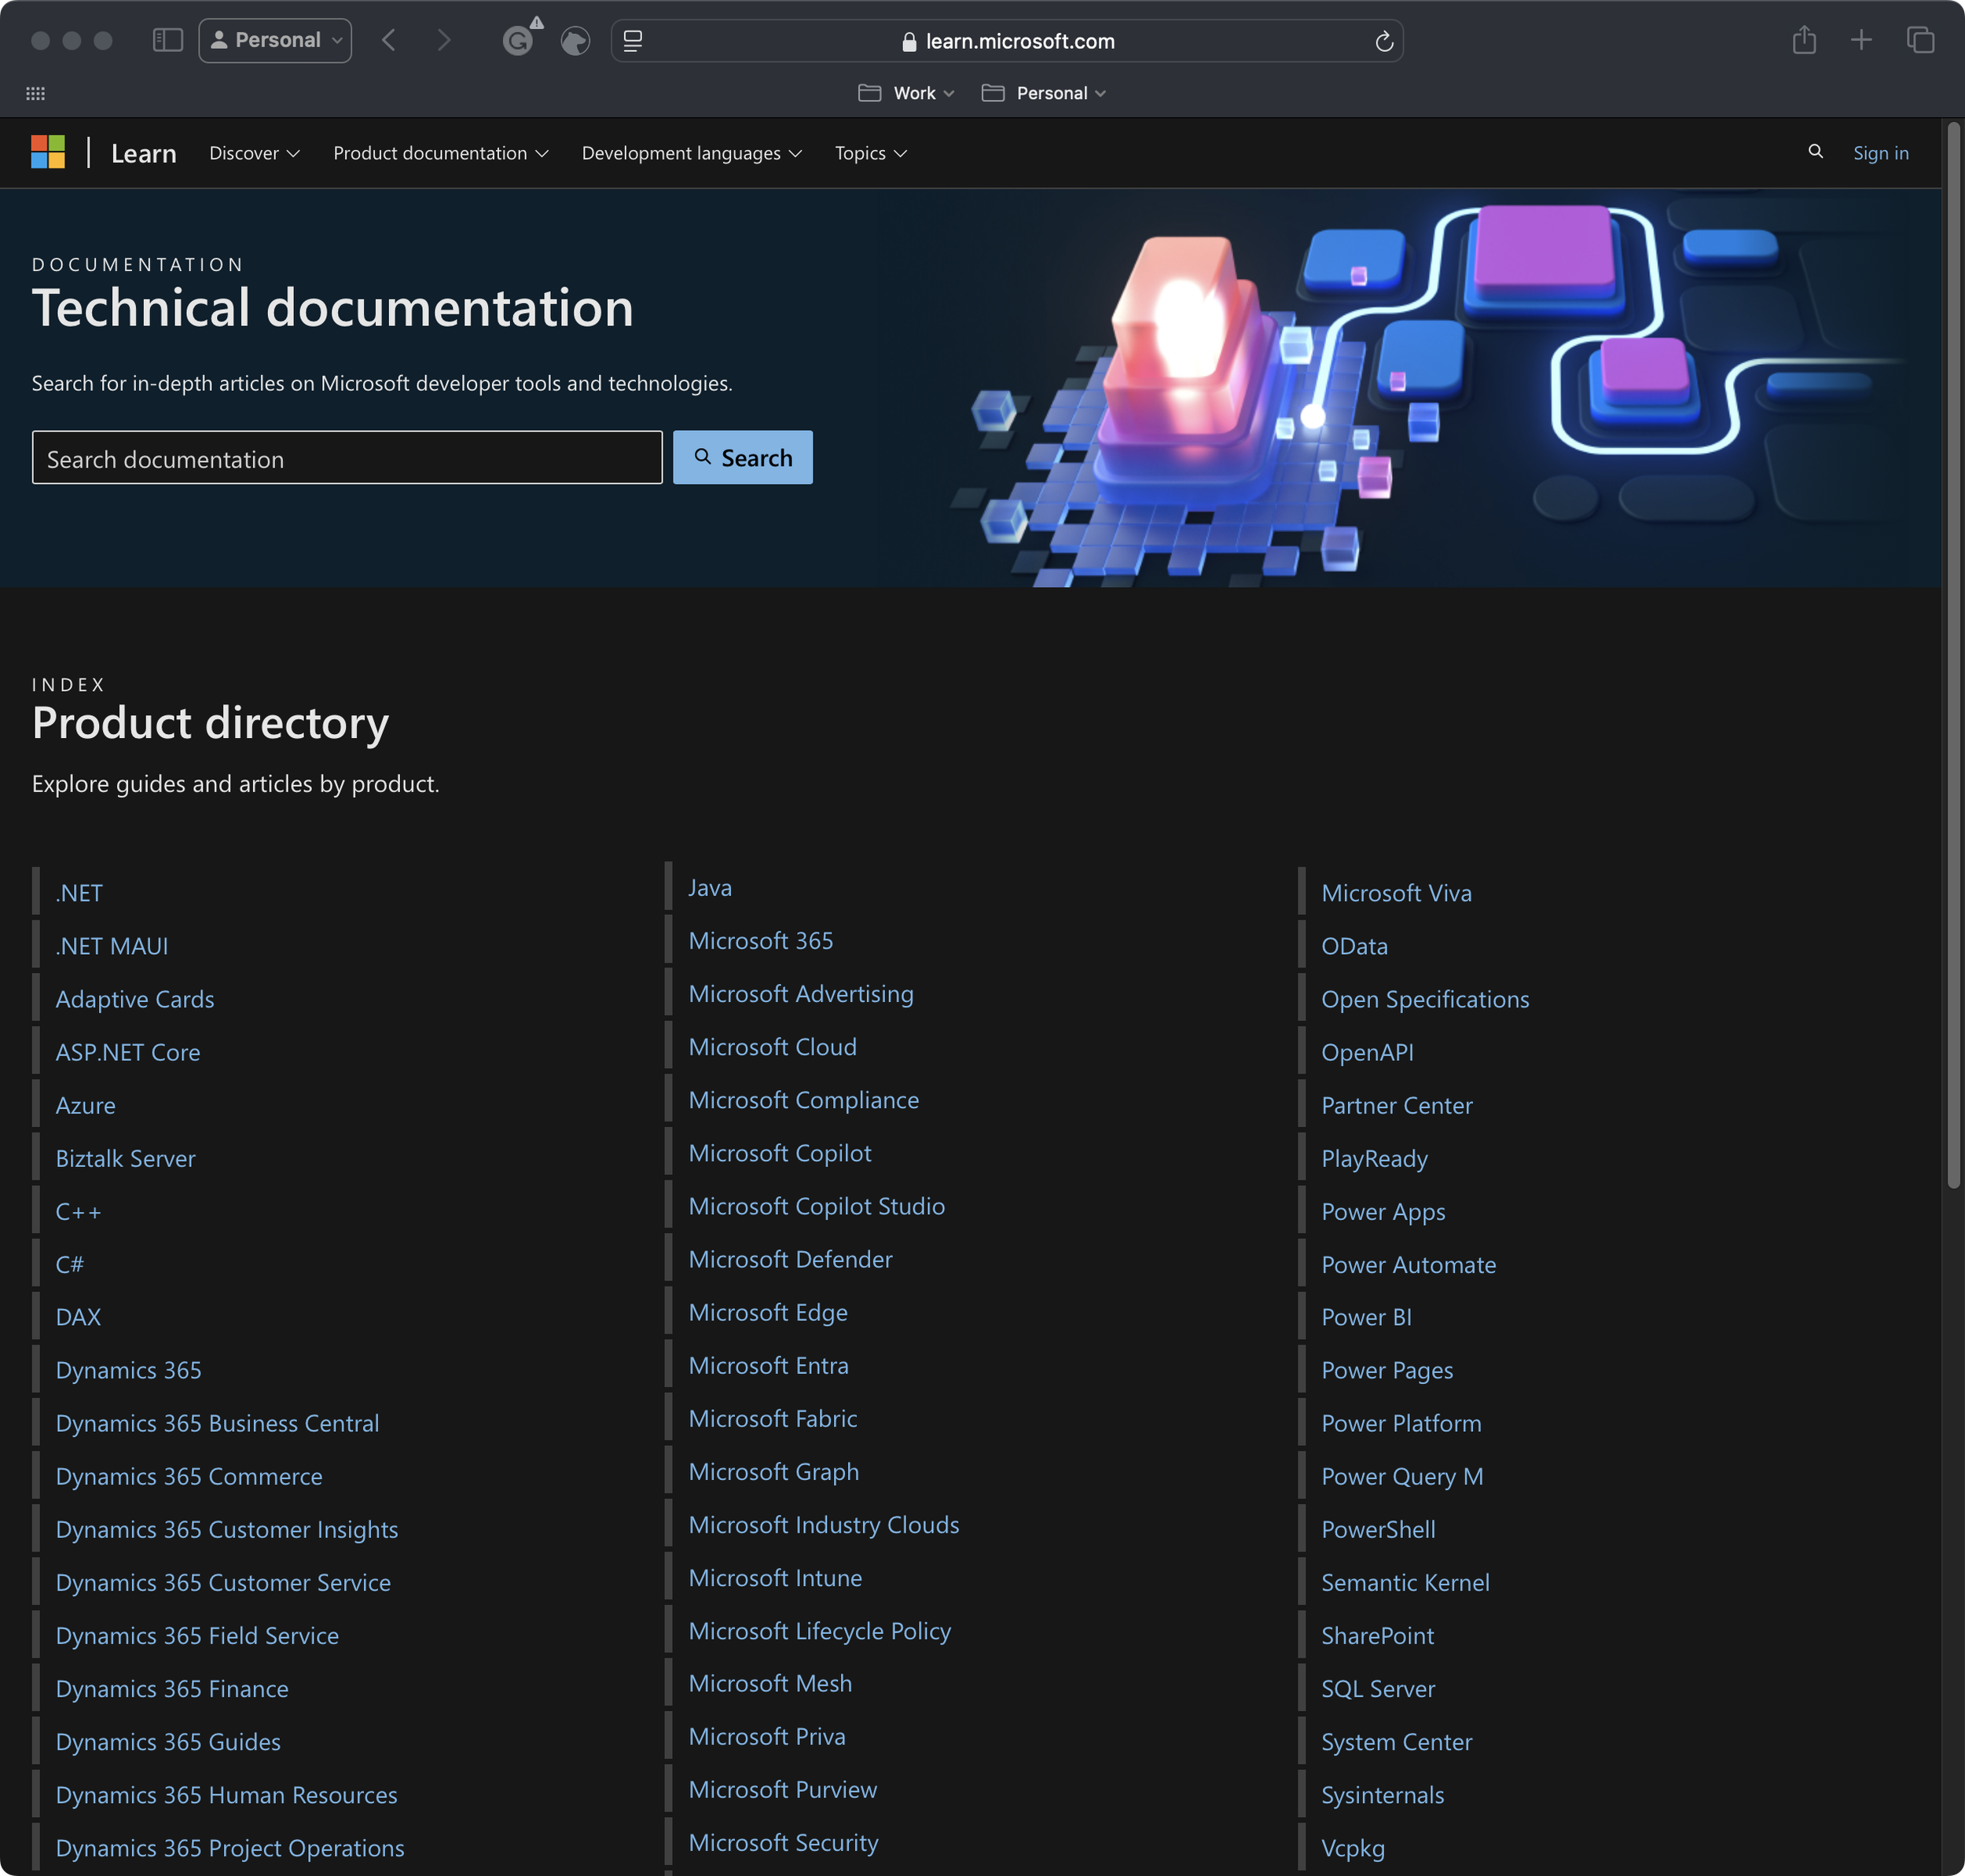This screenshot has height=1876, width=1965.
Task: Open the .NET documentation link
Action: point(79,893)
